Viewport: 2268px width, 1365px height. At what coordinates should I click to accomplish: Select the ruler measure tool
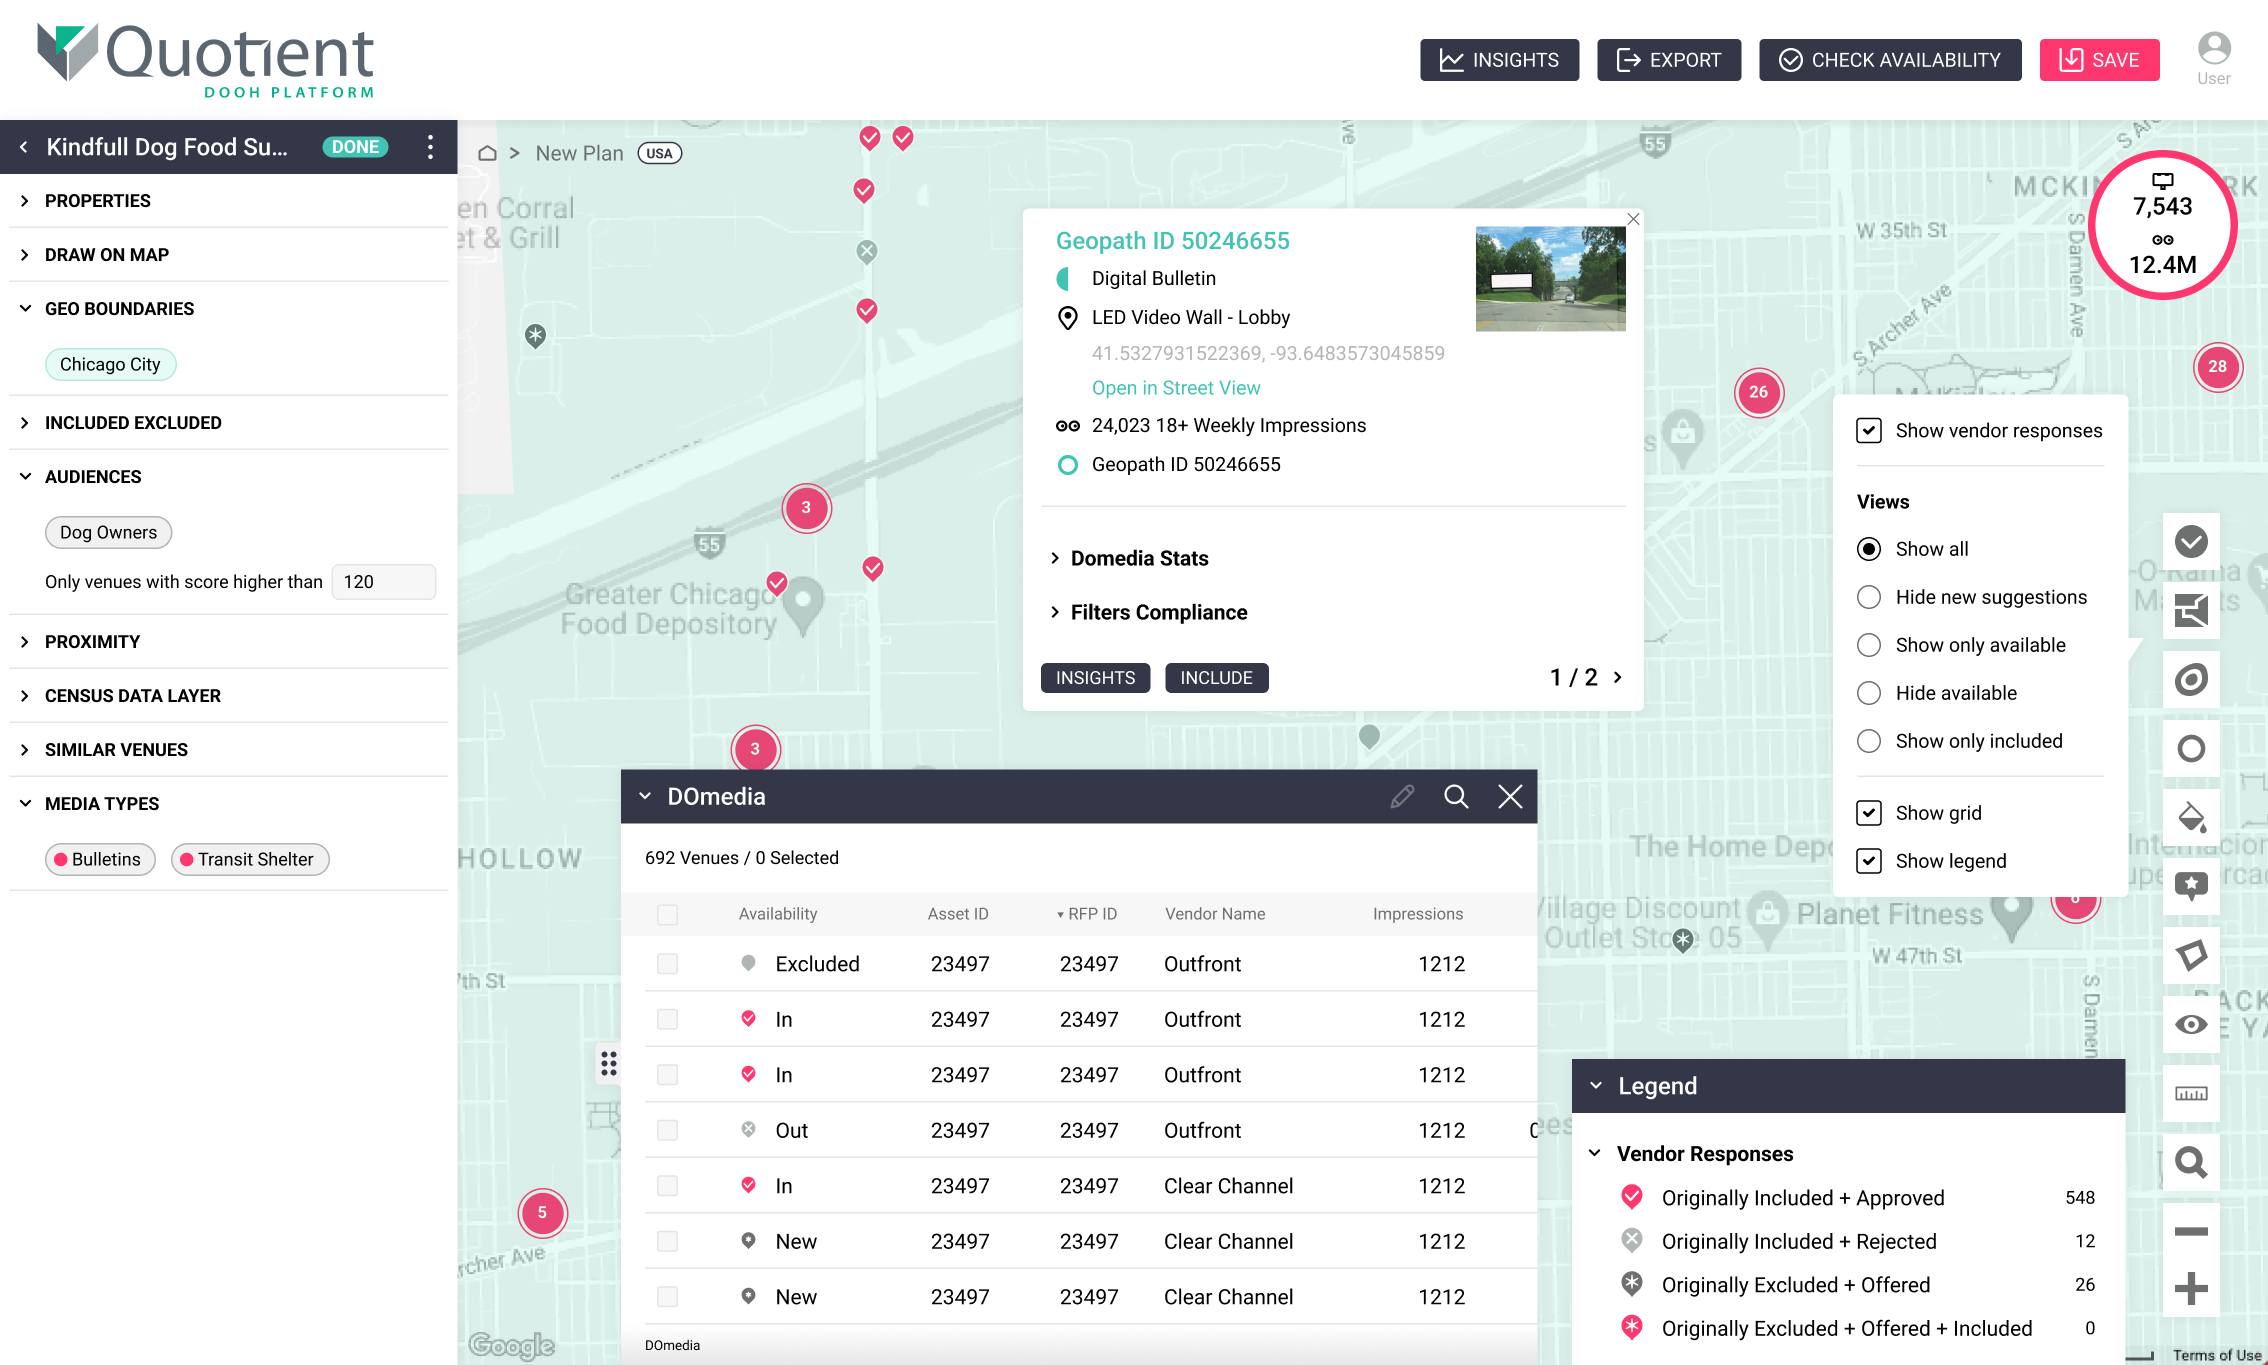coord(2191,1093)
